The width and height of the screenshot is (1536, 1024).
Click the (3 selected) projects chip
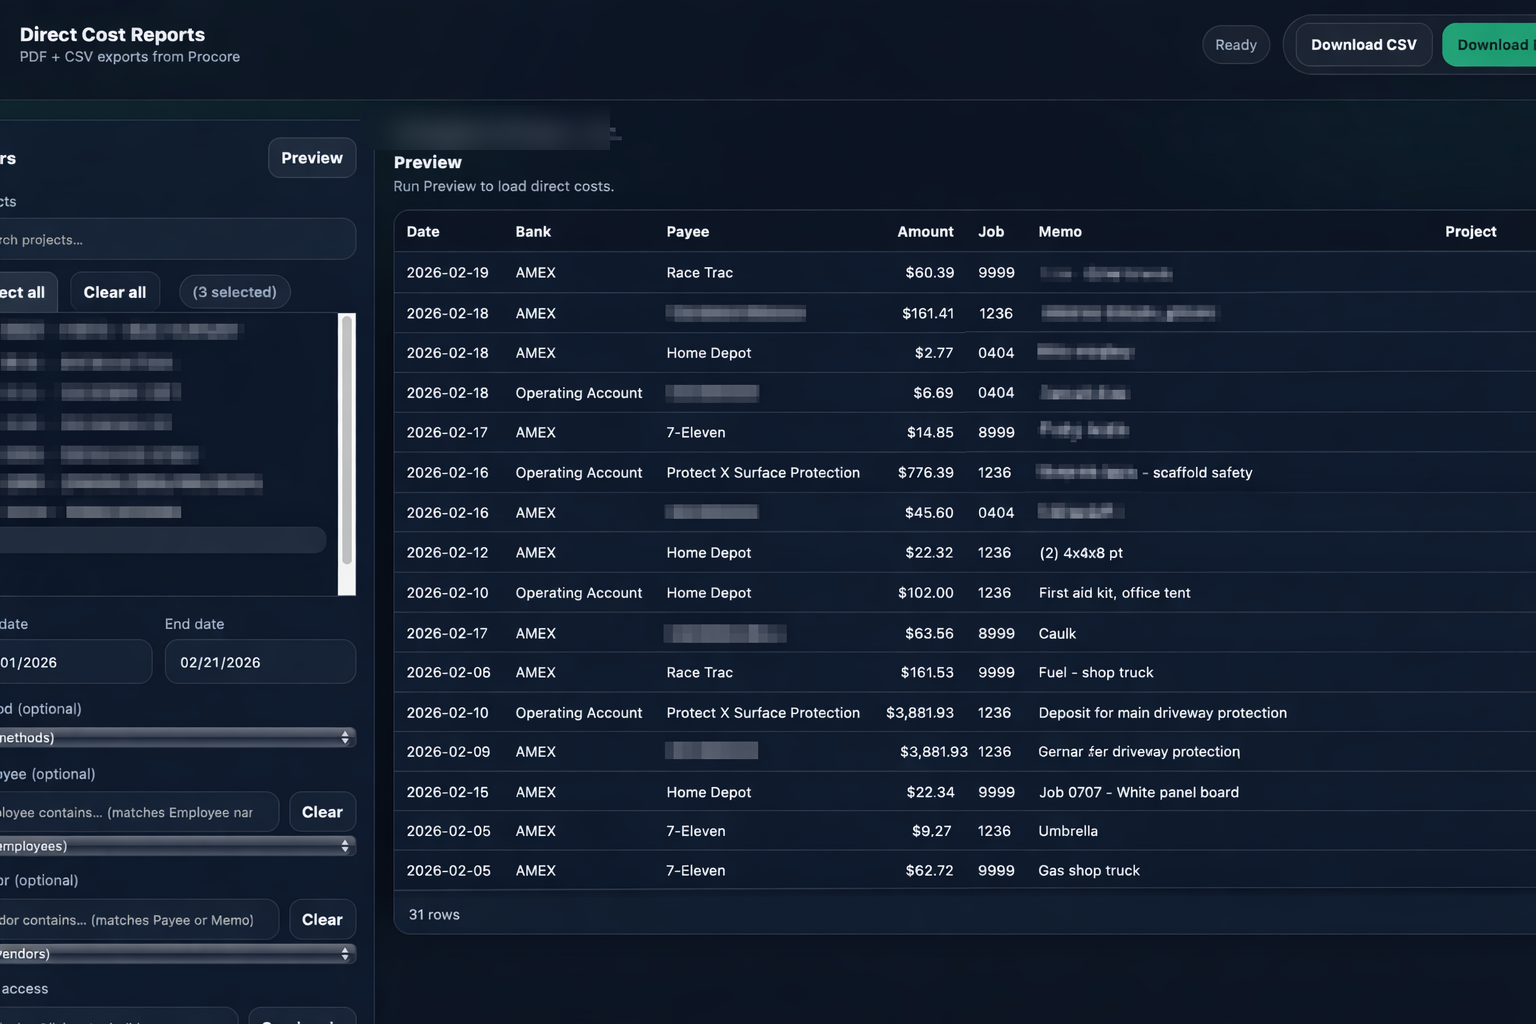pyautogui.click(x=233, y=291)
